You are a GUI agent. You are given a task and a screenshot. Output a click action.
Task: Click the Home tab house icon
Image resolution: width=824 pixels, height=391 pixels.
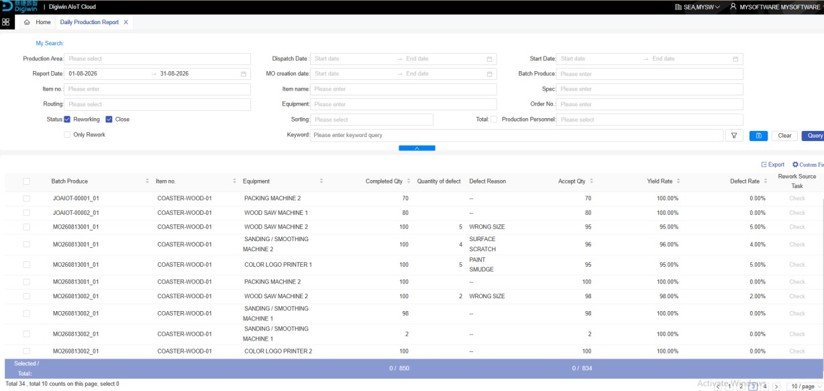27,22
